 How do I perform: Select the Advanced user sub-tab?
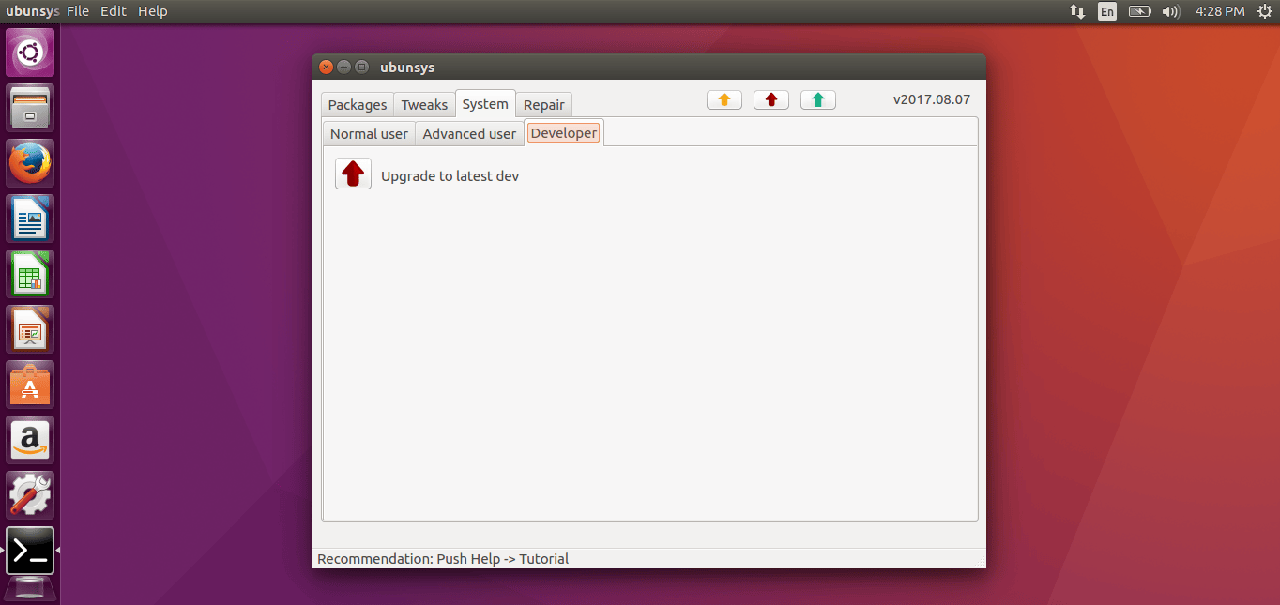click(x=469, y=134)
